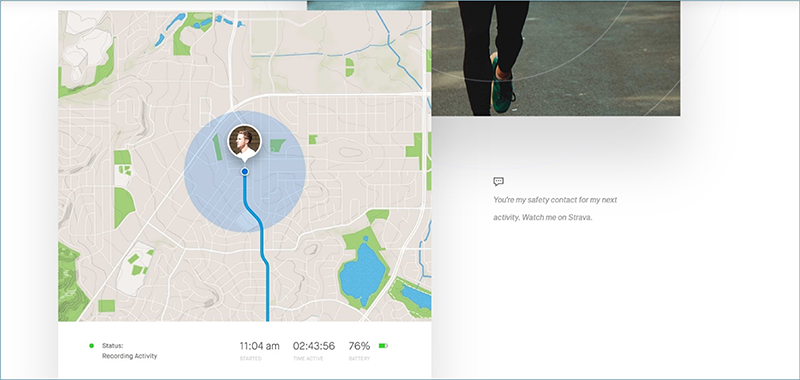Screen dimensions: 800x380
Task: Click the athlete profile photo pin
Action: coord(244,141)
